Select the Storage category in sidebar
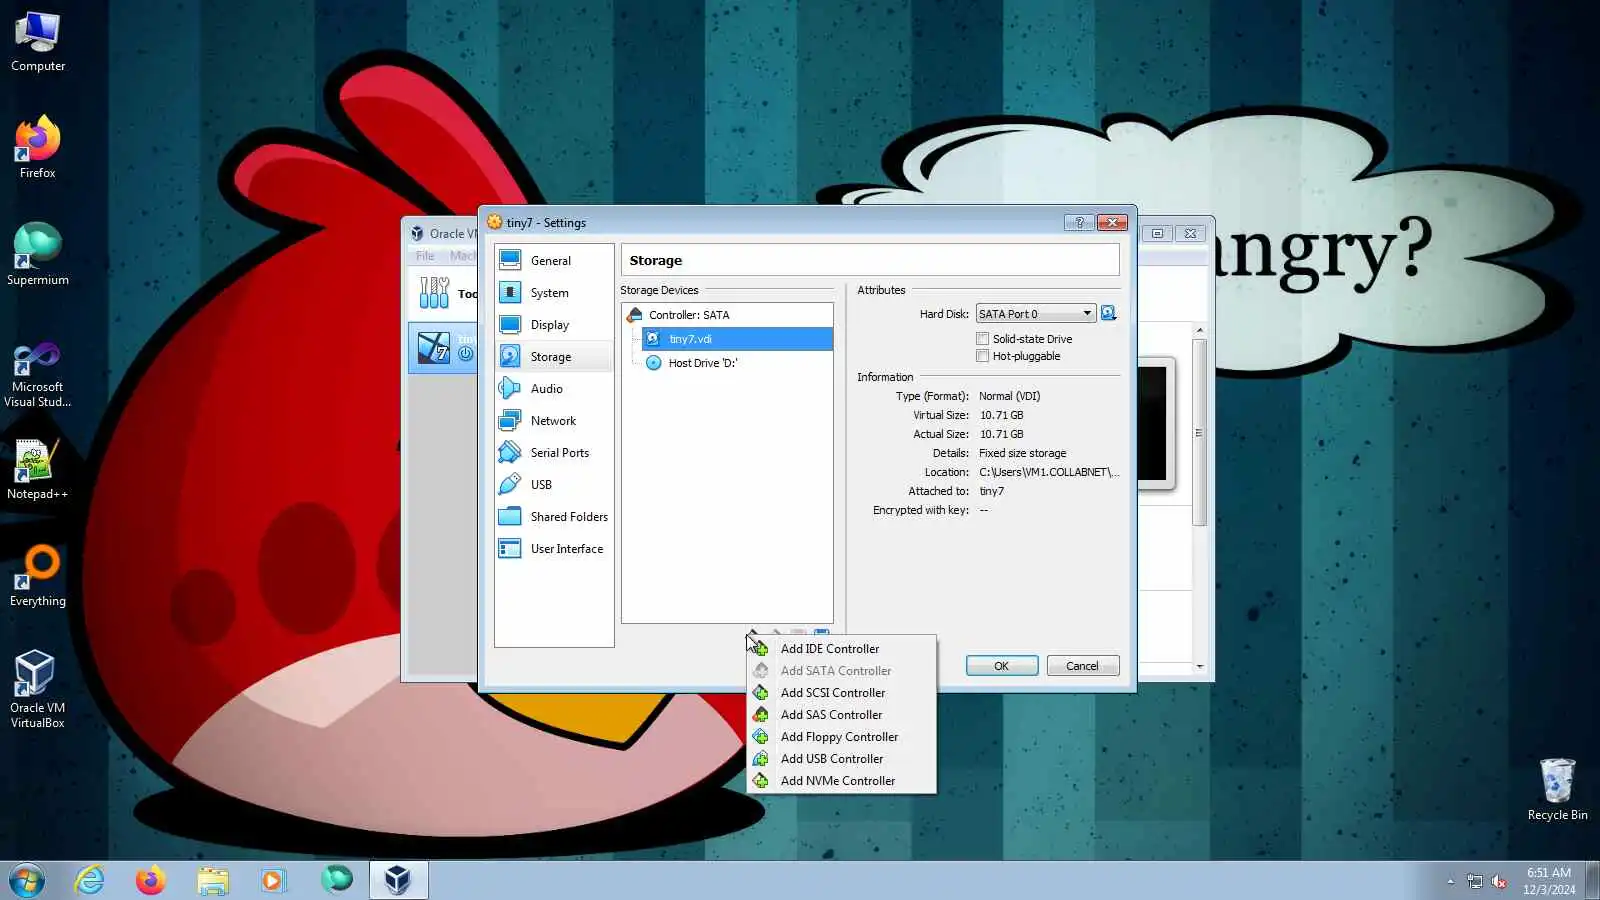Viewport: 1600px width, 900px height. [x=554, y=356]
